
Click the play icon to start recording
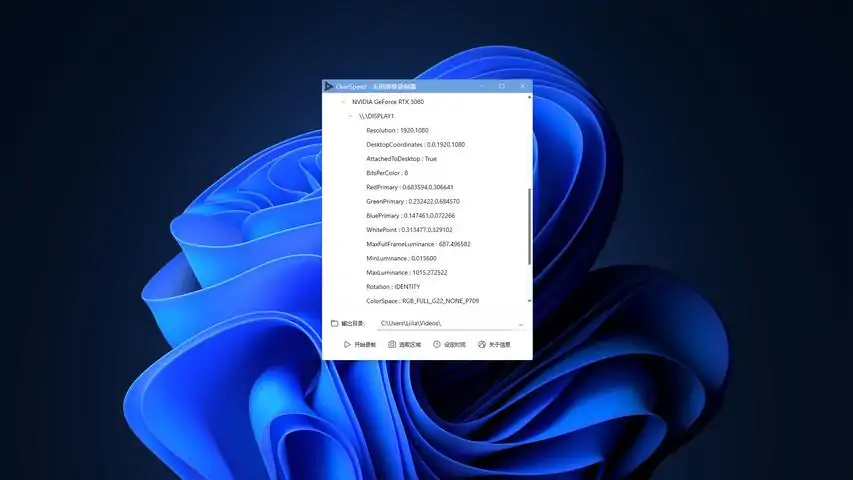coord(347,344)
